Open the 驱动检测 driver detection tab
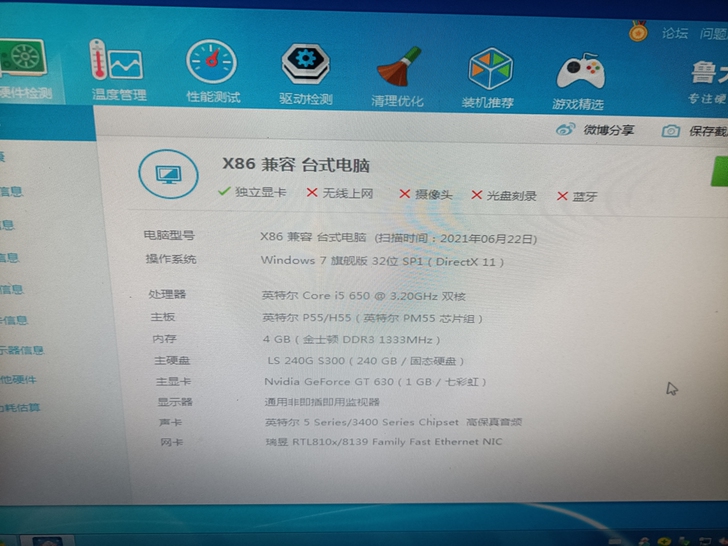728x546 pixels. click(x=306, y=73)
